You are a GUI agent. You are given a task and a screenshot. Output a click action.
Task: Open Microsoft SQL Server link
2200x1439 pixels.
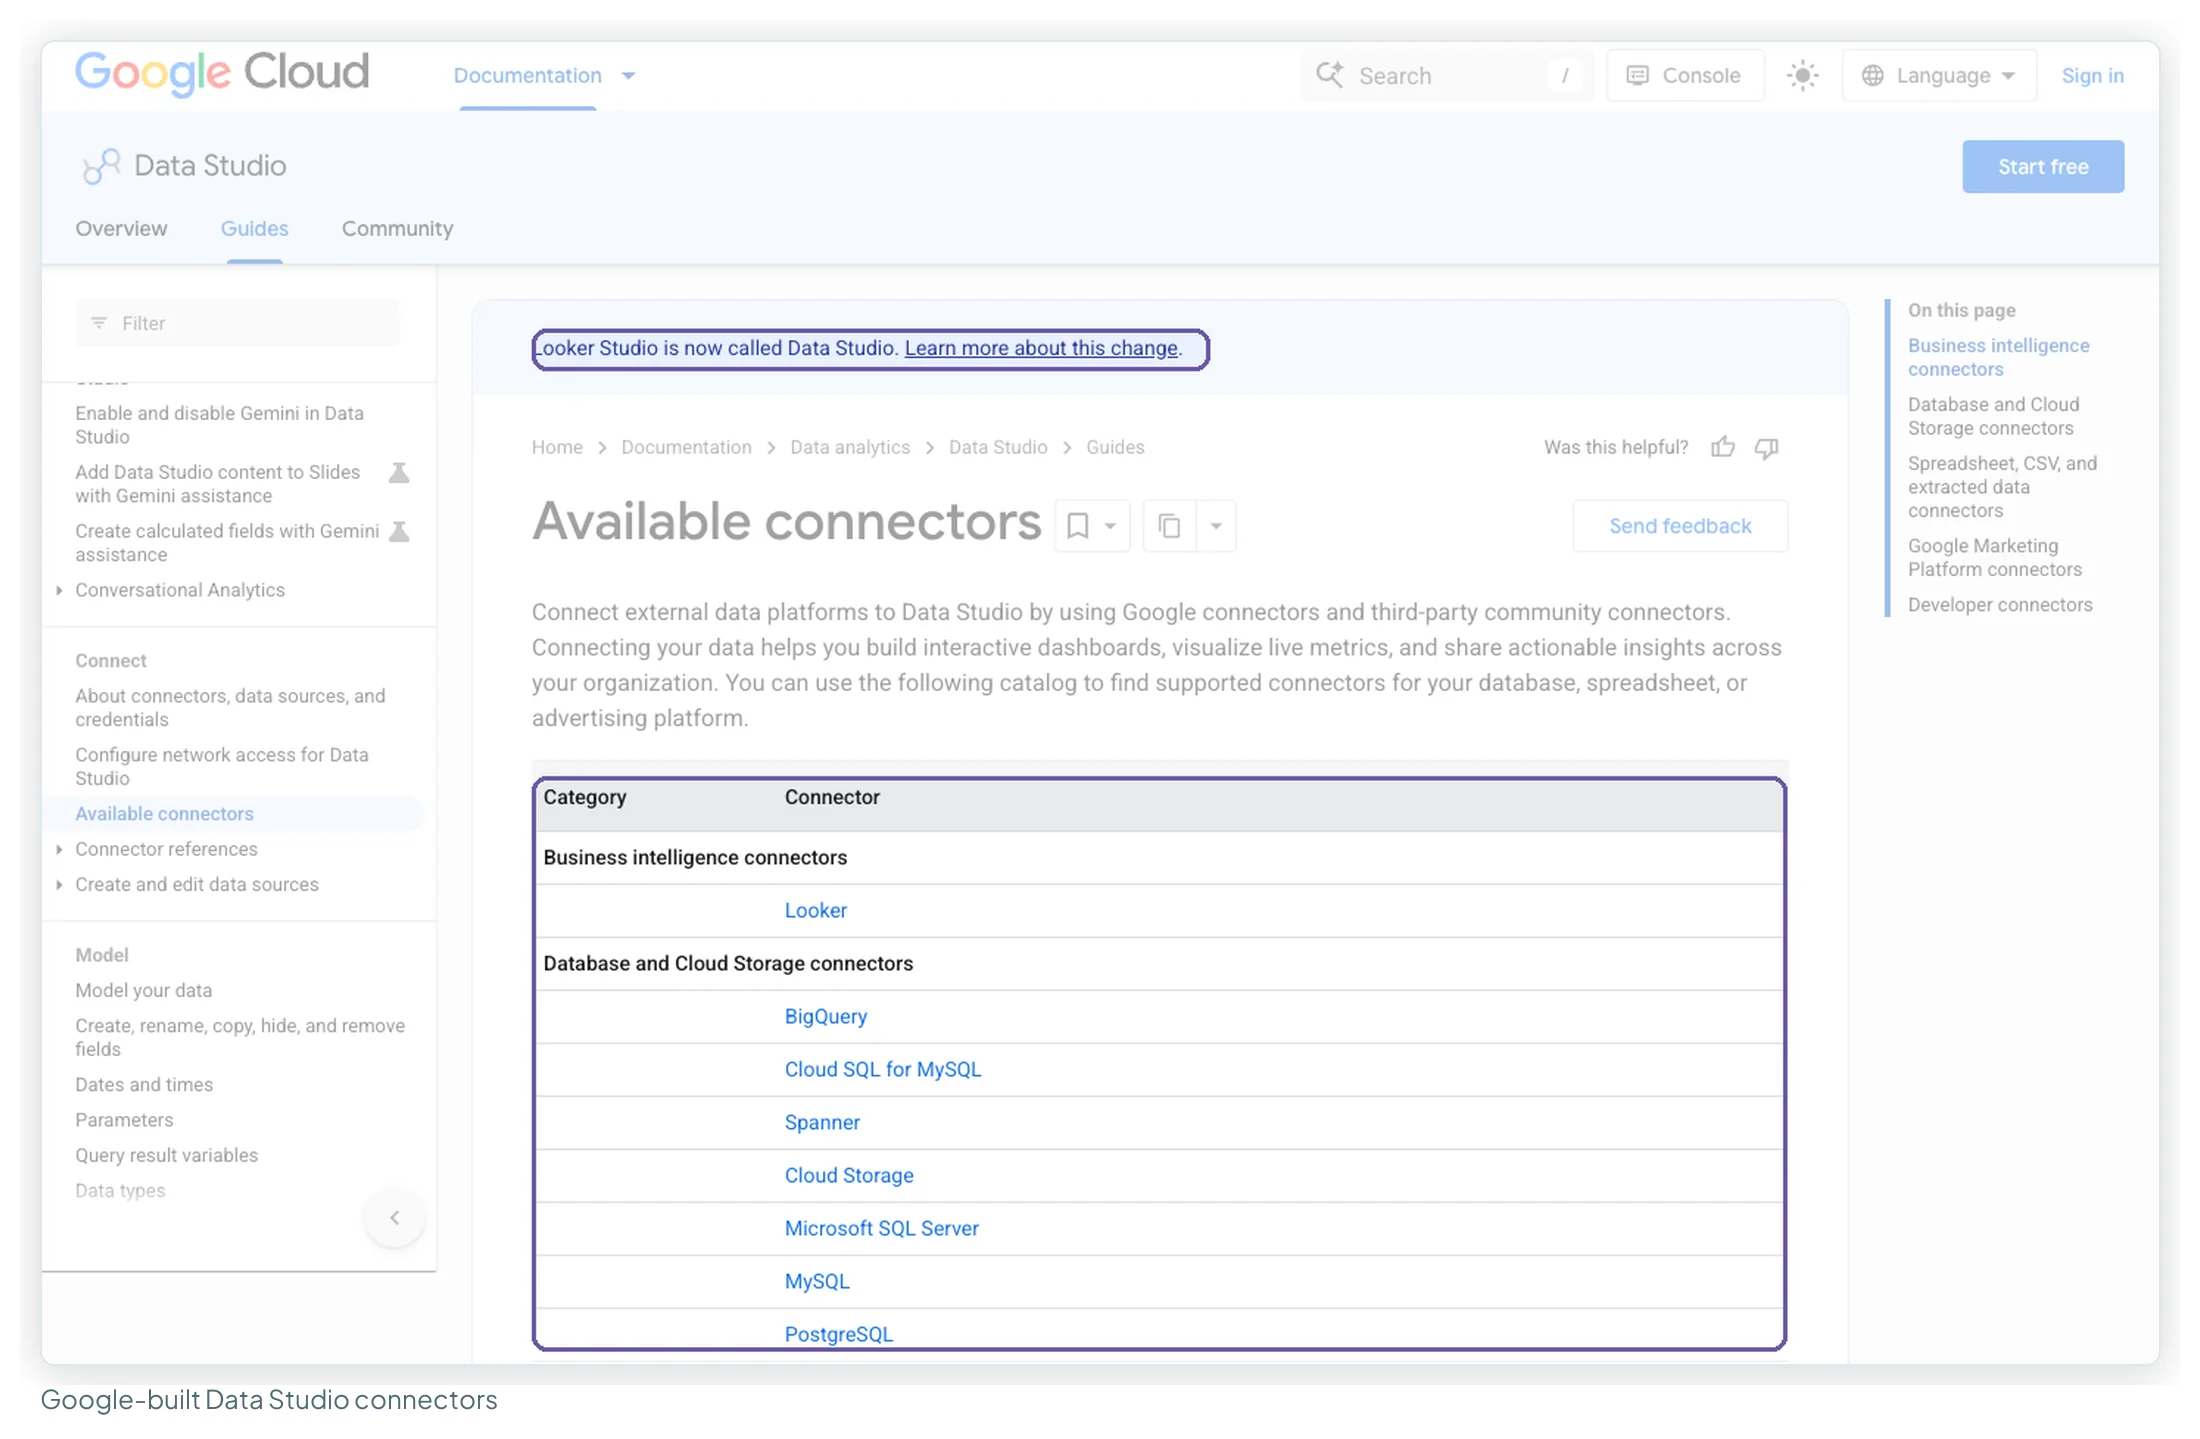tap(881, 1229)
